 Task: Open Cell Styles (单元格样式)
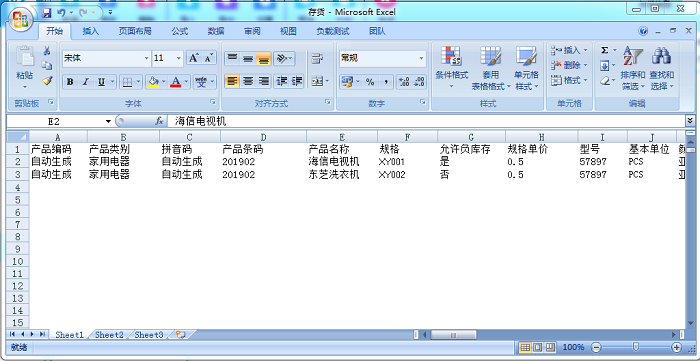click(526, 67)
